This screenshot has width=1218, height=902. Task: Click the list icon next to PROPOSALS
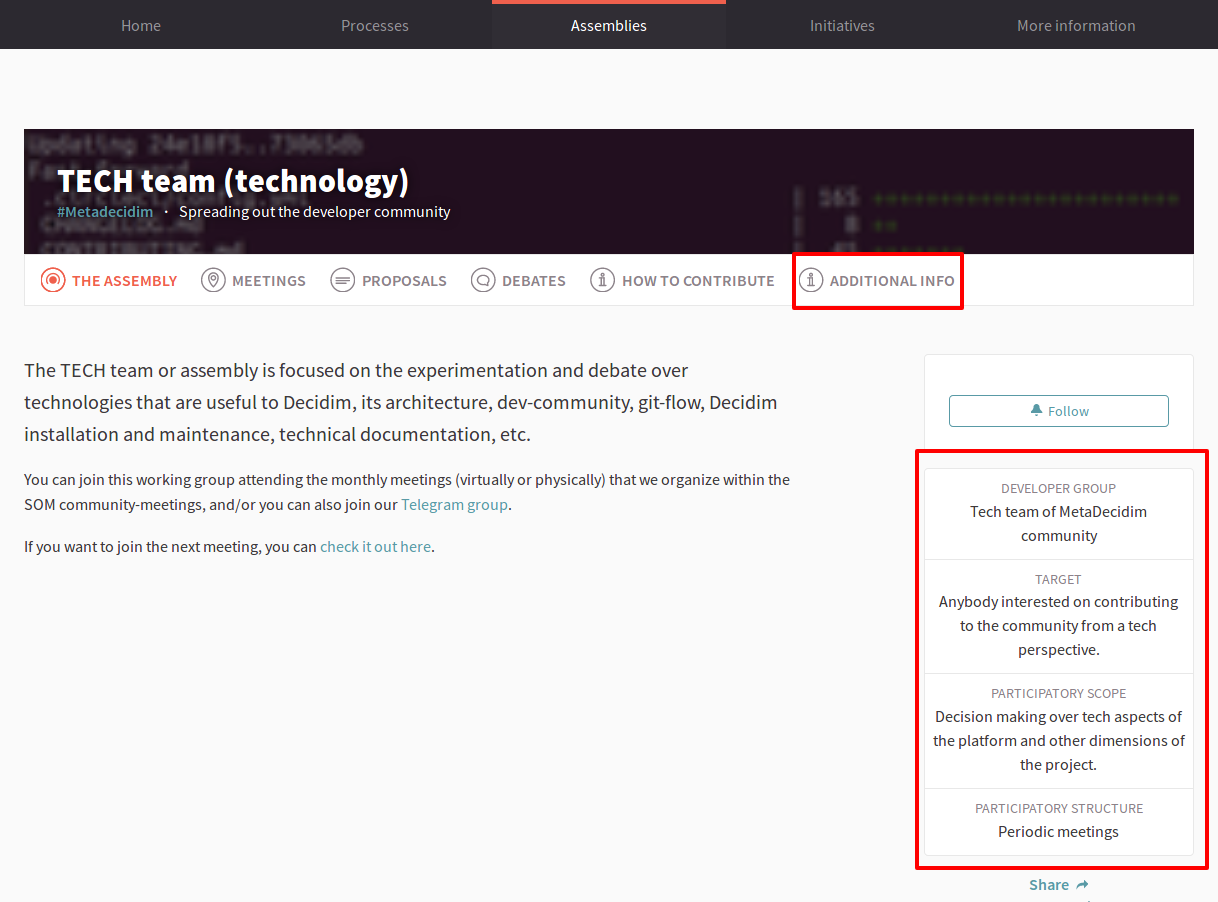[342, 280]
